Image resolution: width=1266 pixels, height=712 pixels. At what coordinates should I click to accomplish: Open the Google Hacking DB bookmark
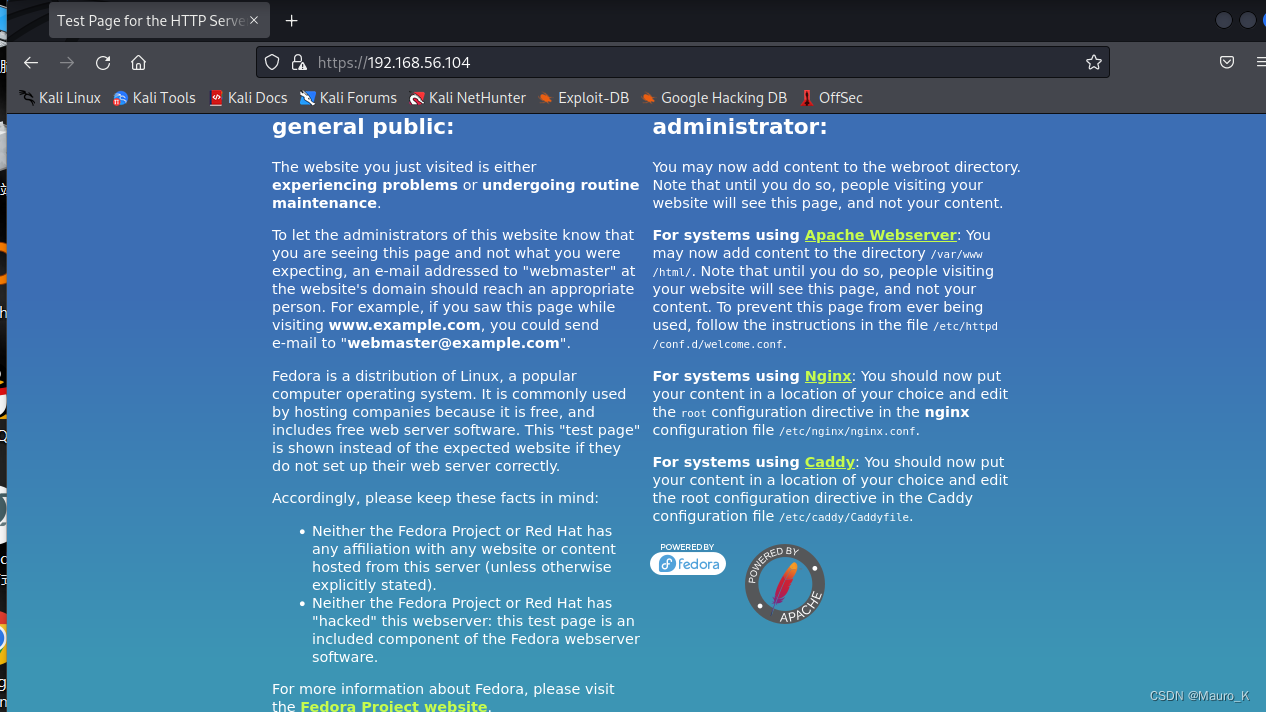[x=714, y=98]
